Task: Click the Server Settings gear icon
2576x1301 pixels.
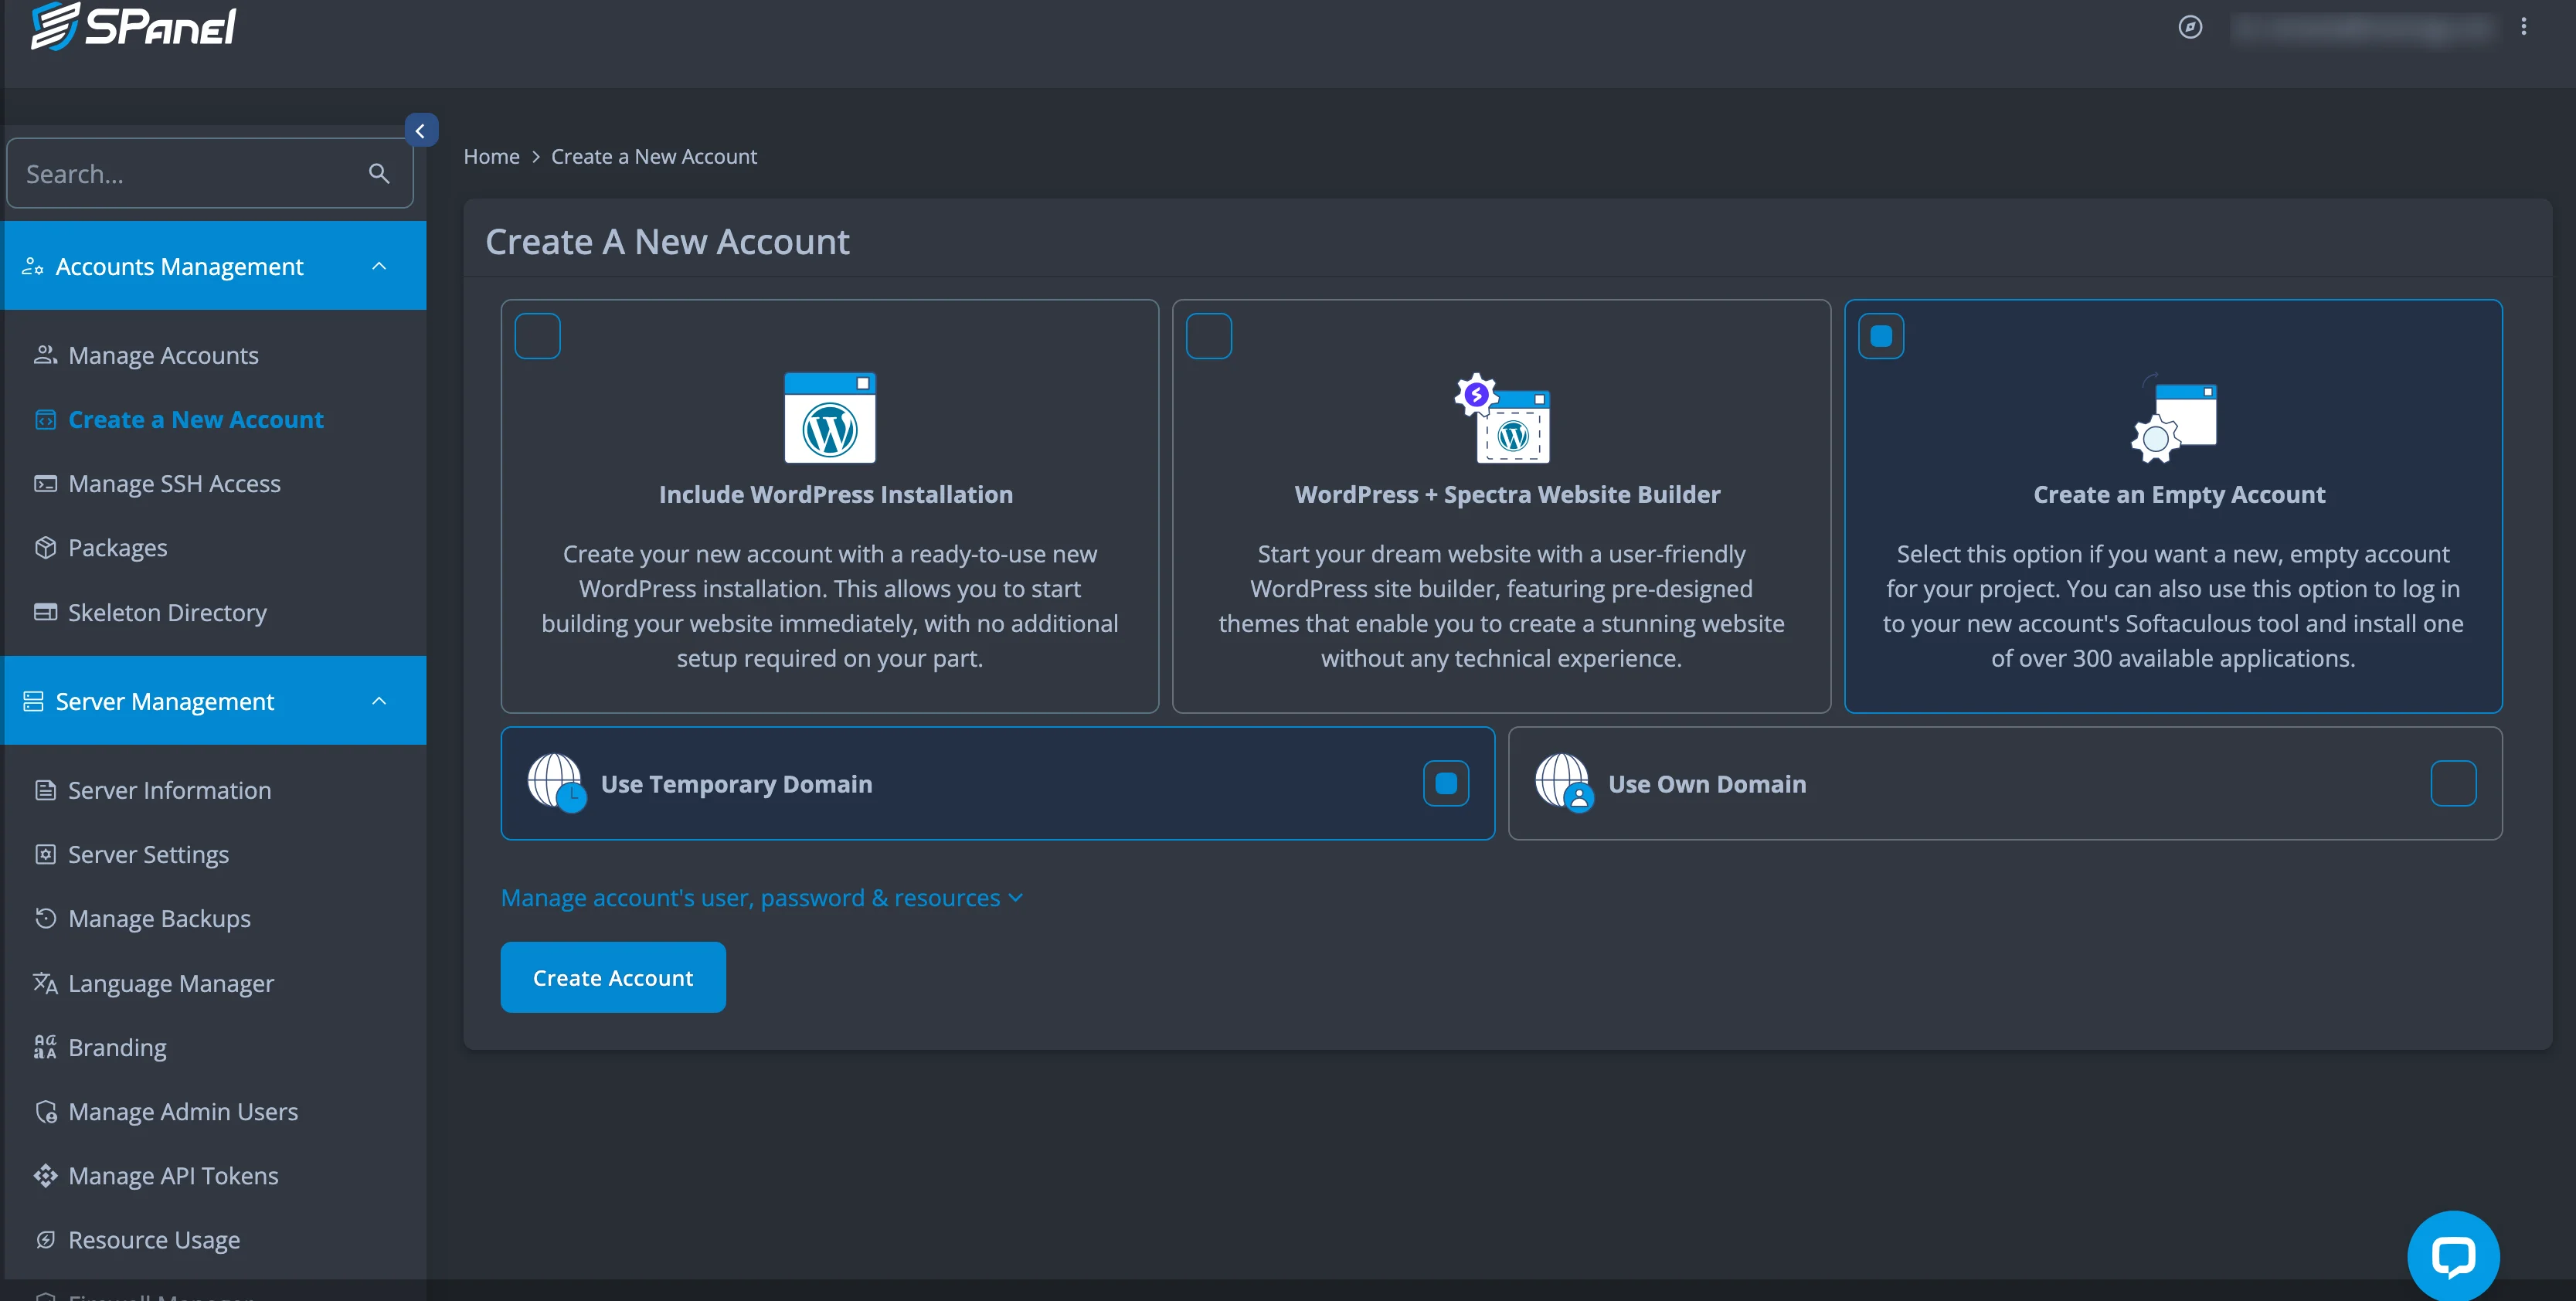Action: [45, 854]
